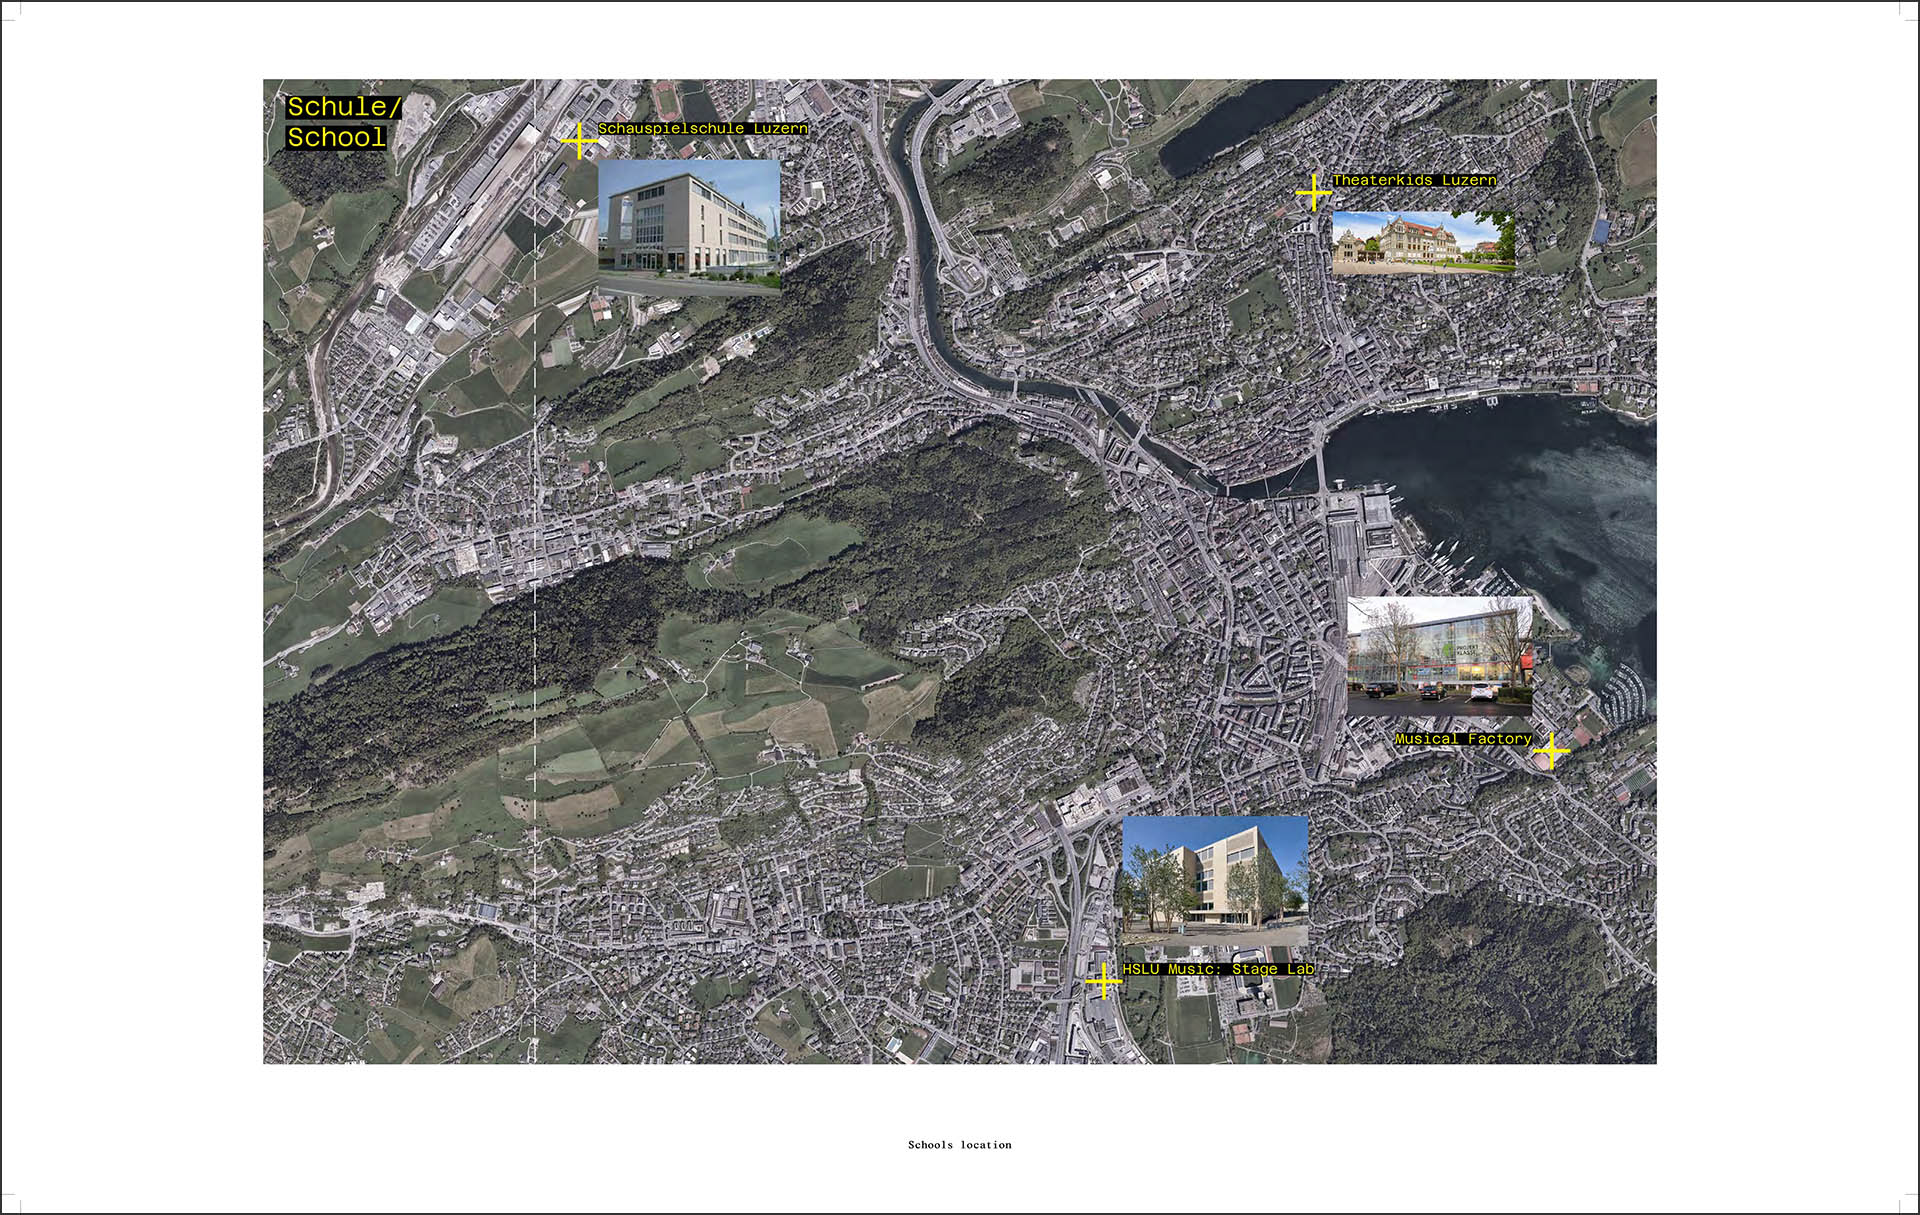
Task: Click the yellow cross marker for Schauspielschule Luzern
Action: click(x=578, y=141)
